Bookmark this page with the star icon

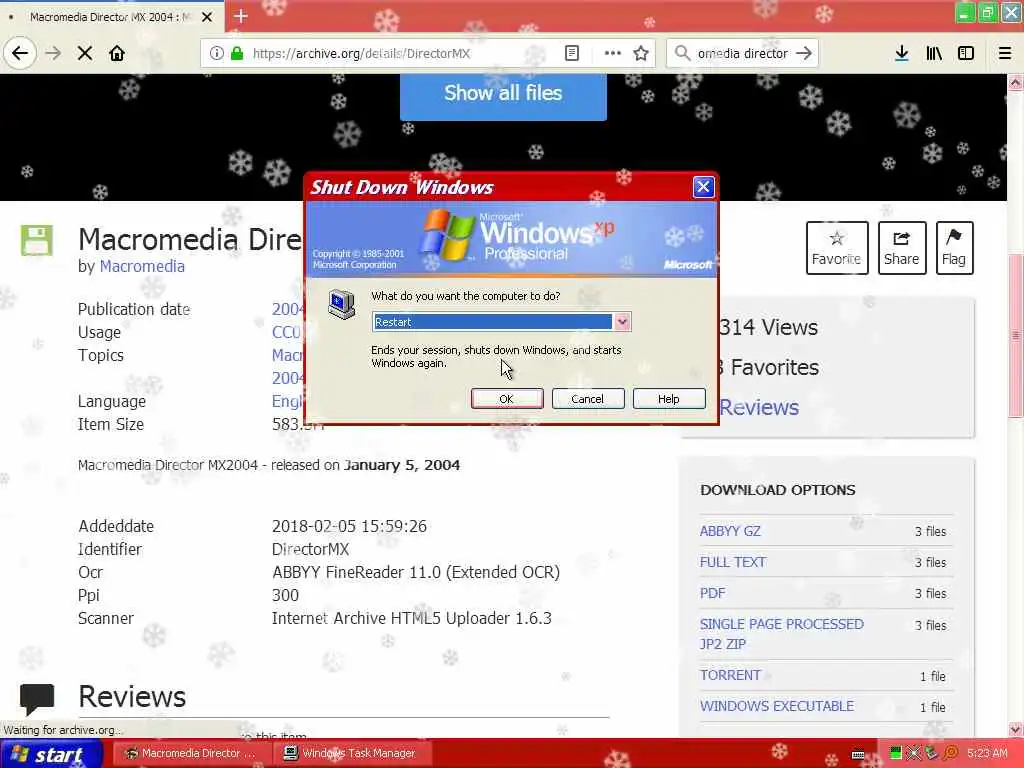point(641,53)
